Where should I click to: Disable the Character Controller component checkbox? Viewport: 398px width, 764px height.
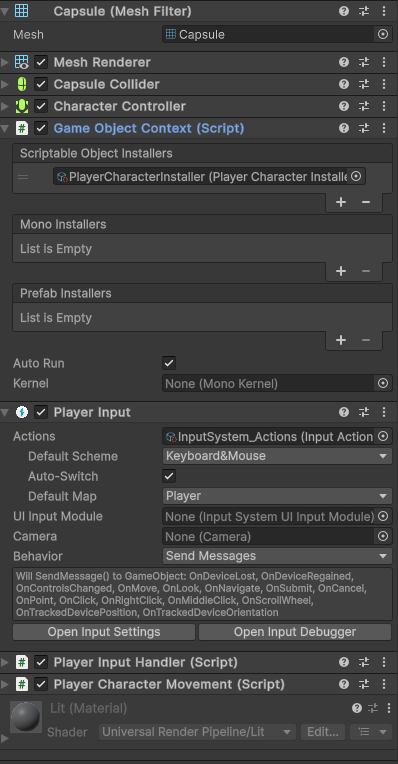(41, 106)
